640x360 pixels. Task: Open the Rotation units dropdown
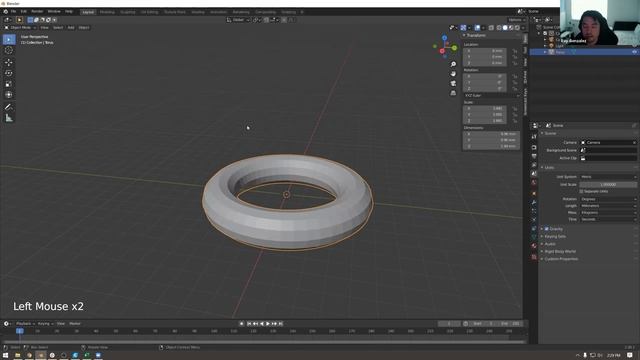coord(608,199)
